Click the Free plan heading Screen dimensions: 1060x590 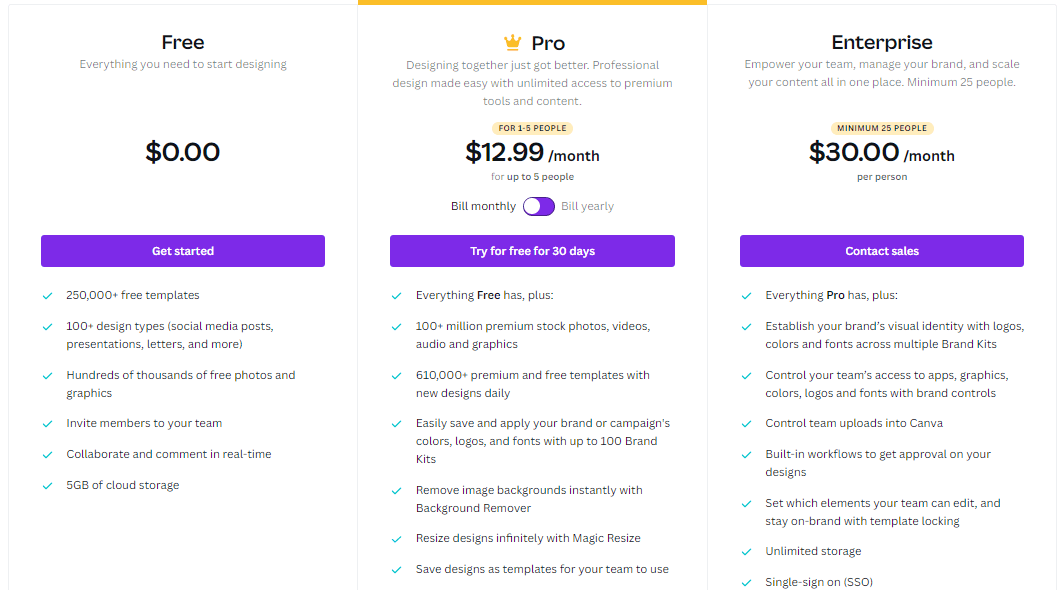point(183,42)
